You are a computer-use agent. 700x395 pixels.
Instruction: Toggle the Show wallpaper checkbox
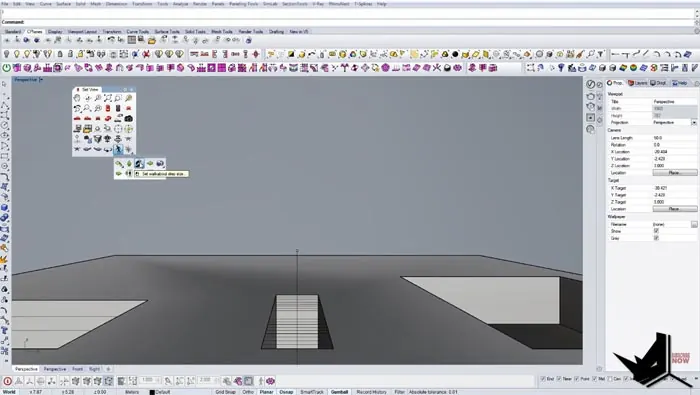click(656, 231)
